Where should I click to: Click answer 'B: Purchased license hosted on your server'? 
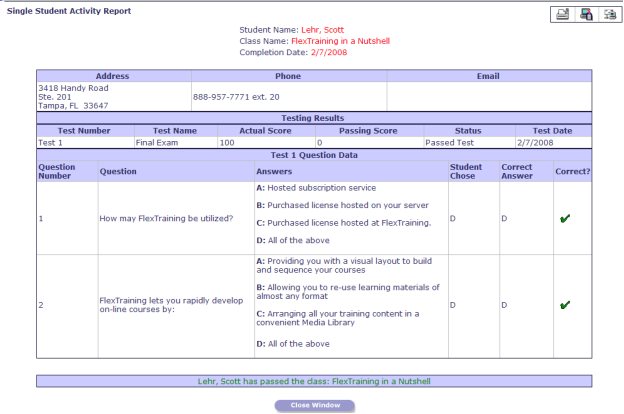(x=342, y=205)
